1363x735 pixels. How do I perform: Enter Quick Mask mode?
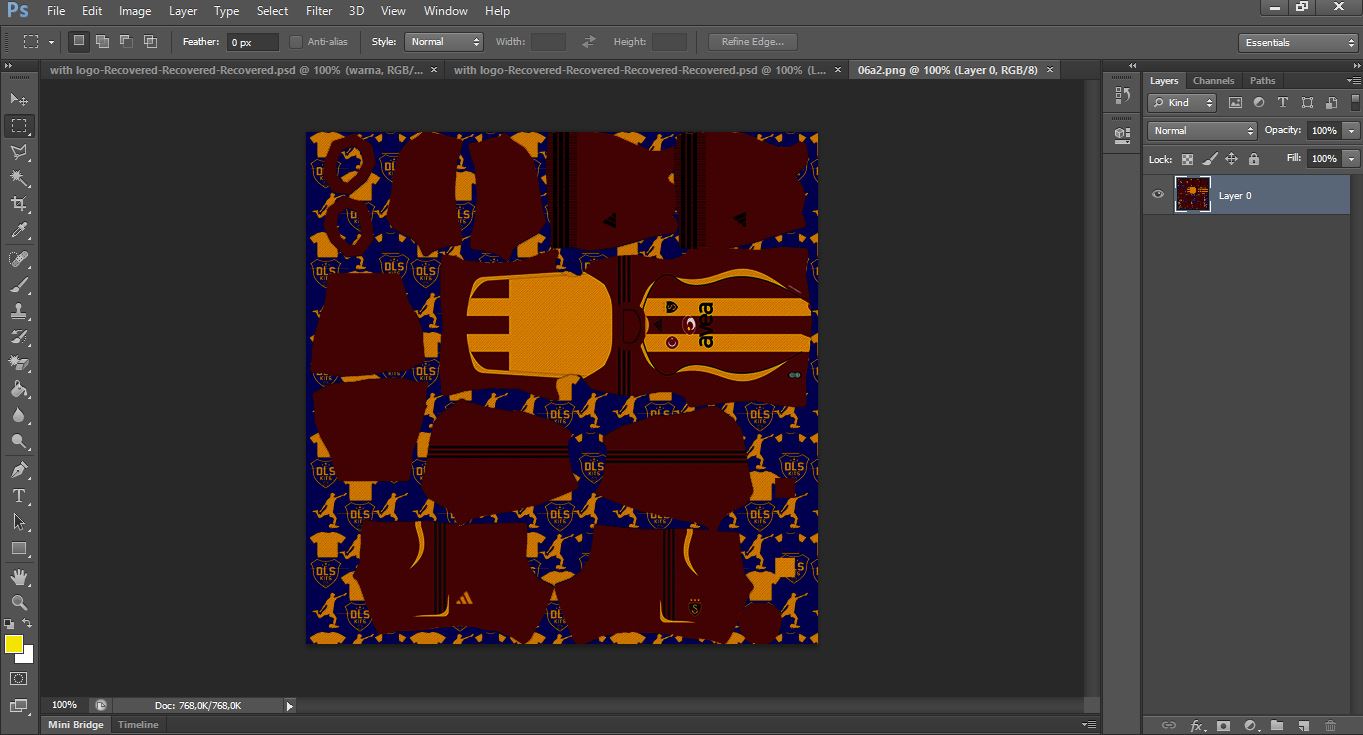19,678
